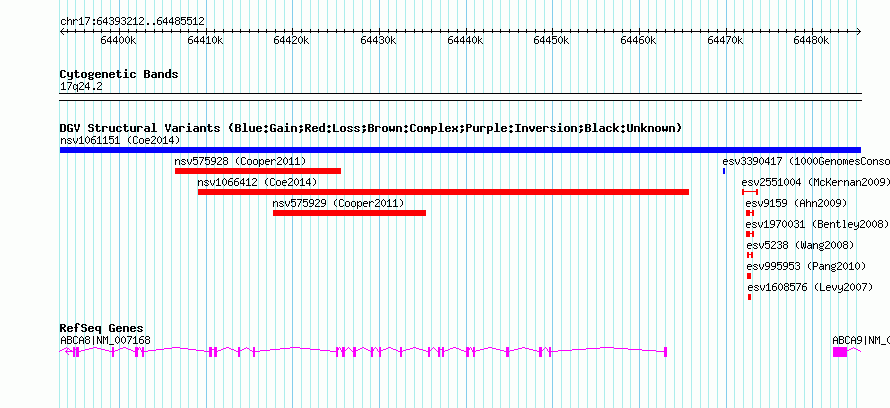Select the 64460k ruler tick label
The image size is (890, 408).
pyautogui.click(x=638, y=40)
